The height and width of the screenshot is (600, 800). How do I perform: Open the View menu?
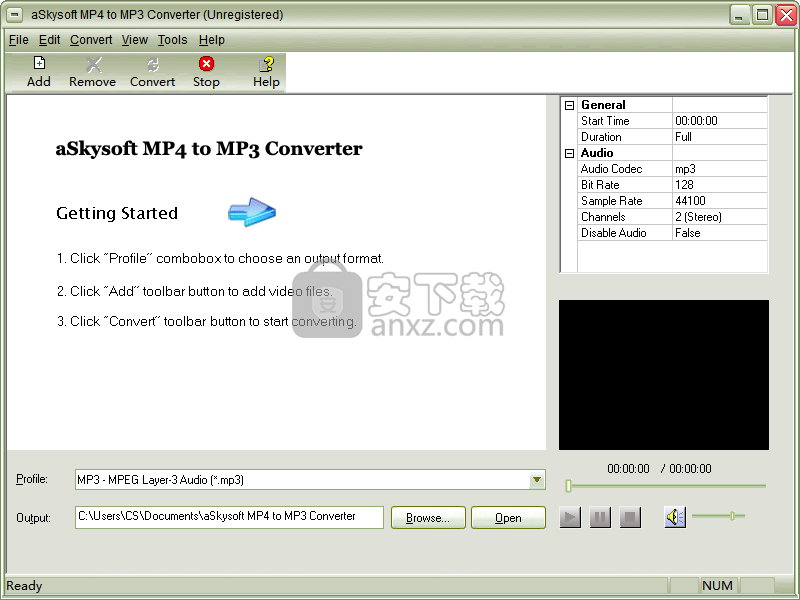[135, 40]
